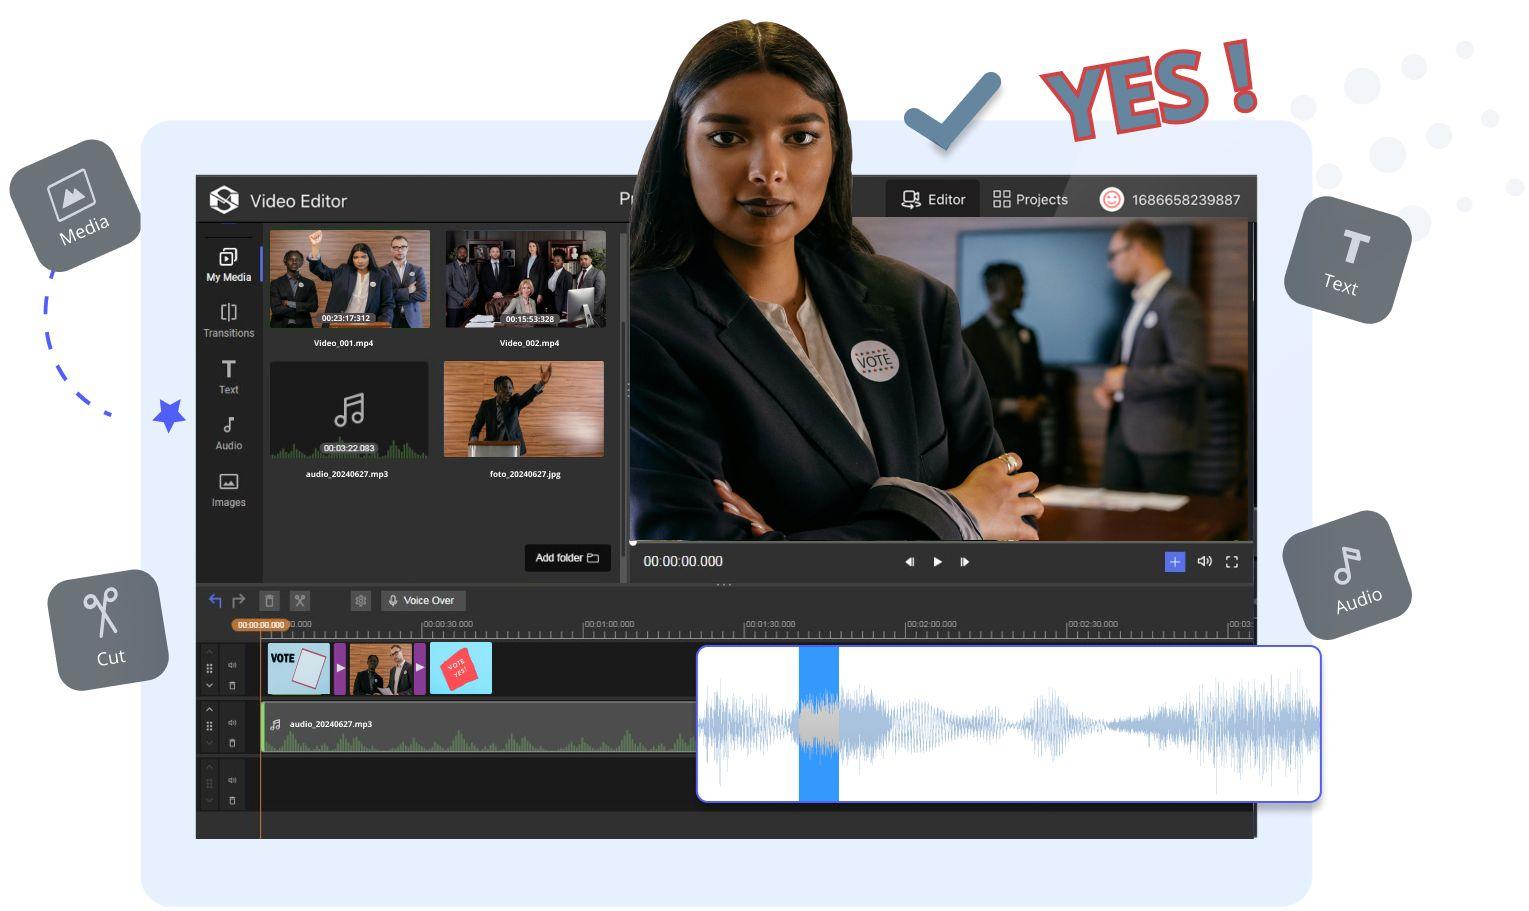
Task: Click the 00:02:00.000 ruler mark
Action: click(931, 624)
